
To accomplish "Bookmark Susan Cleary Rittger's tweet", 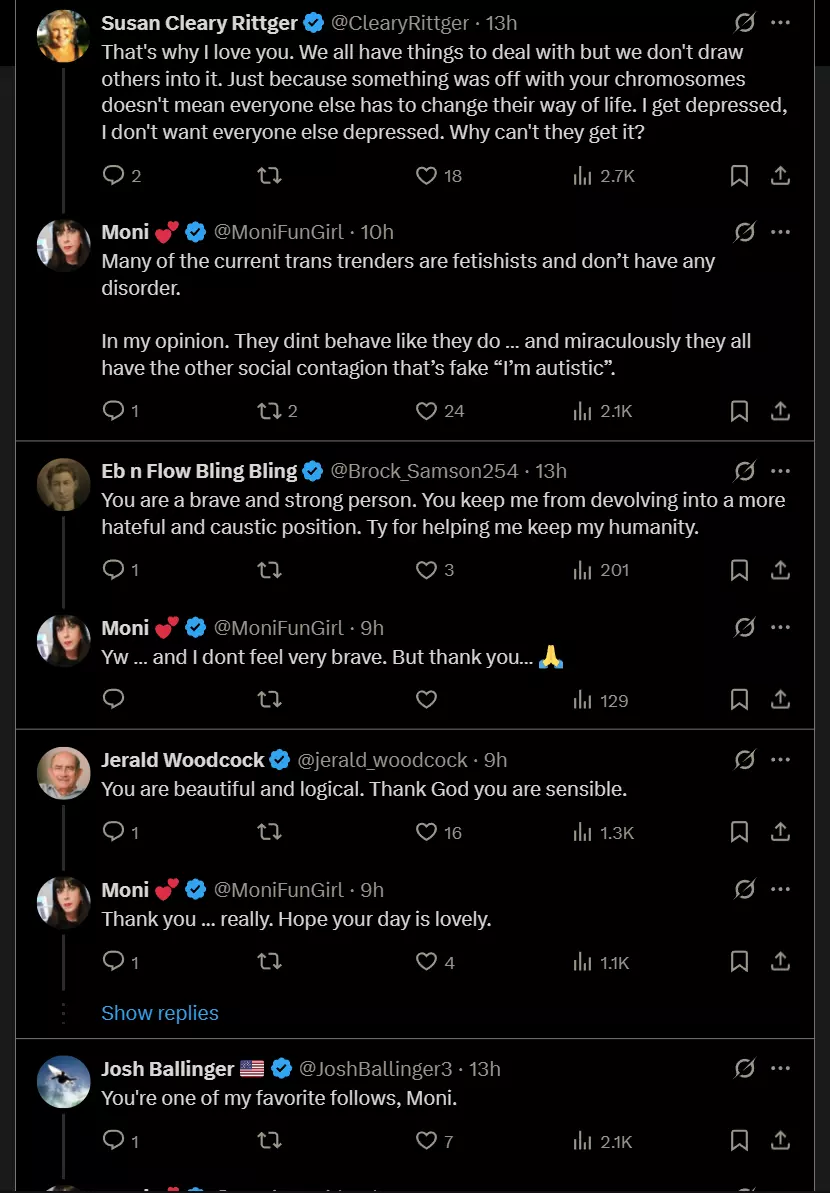I will point(739,176).
